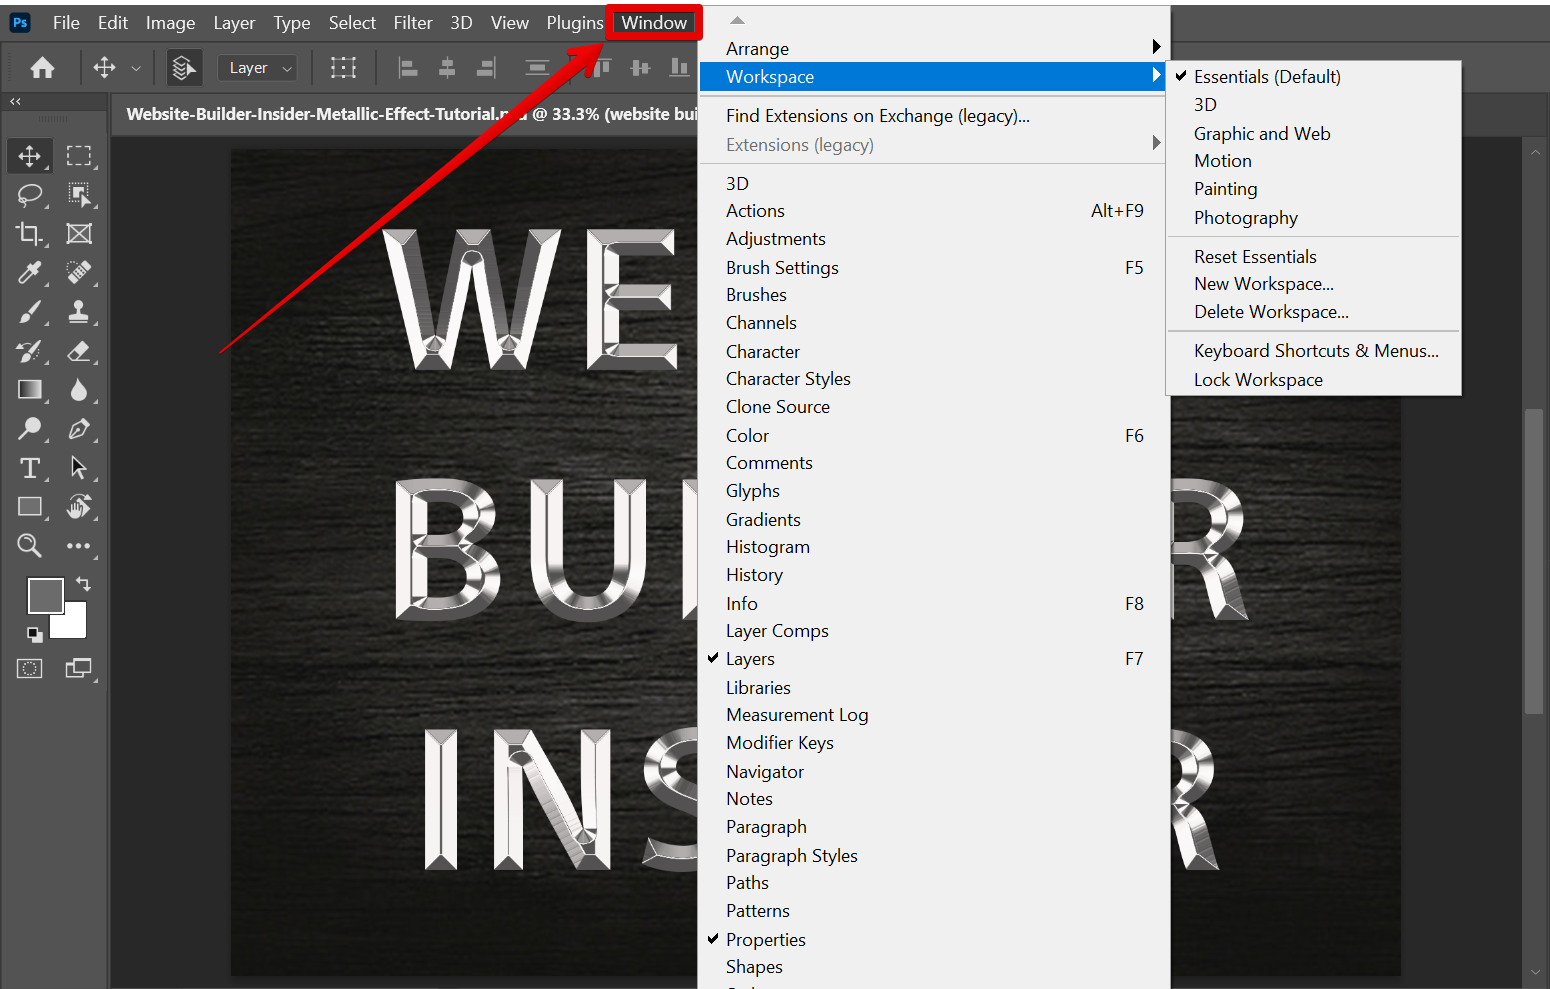1550x989 pixels.
Task: Select the Zoom tool
Action: coord(29,545)
